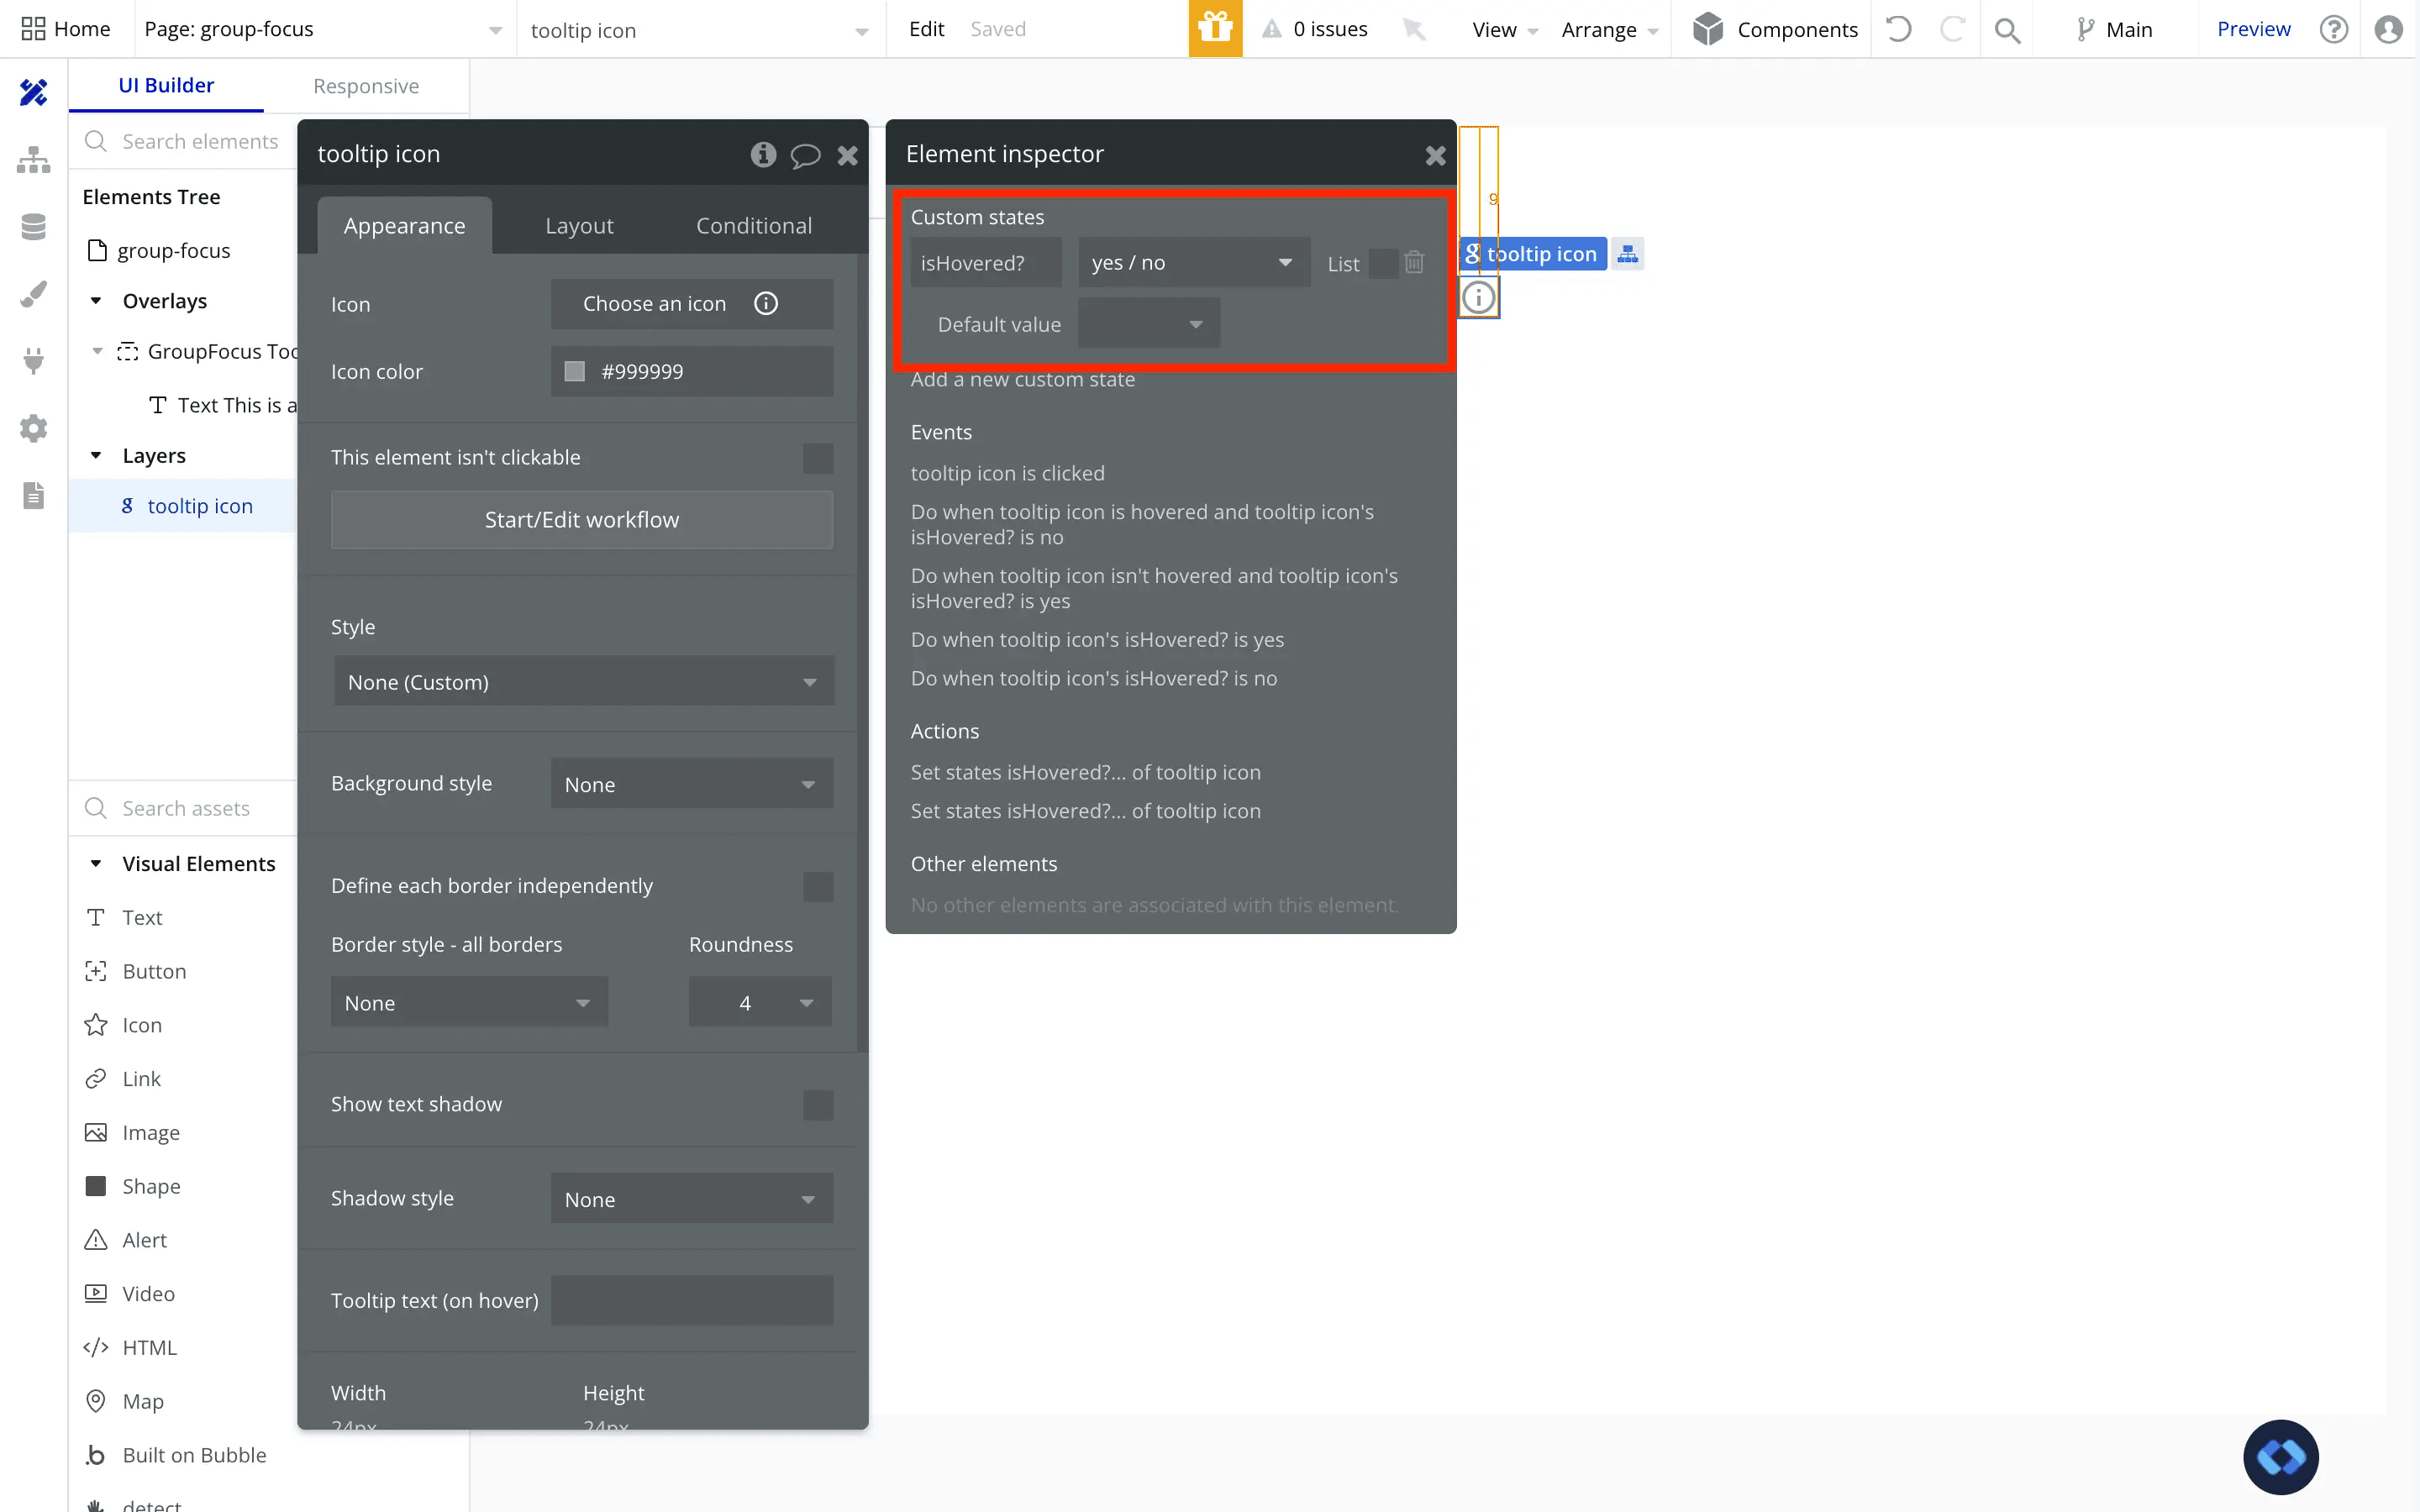This screenshot has width=2420, height=1512.
Task: Open the Style None (Custom) dropdown
Action: coord(584,681)
